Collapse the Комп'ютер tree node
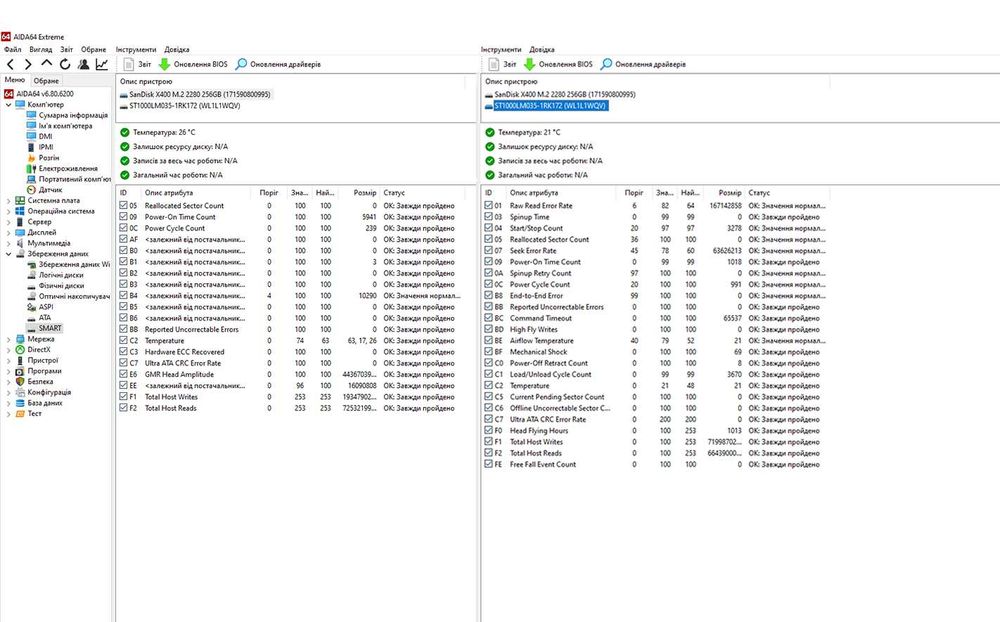 tap(8, 105)
